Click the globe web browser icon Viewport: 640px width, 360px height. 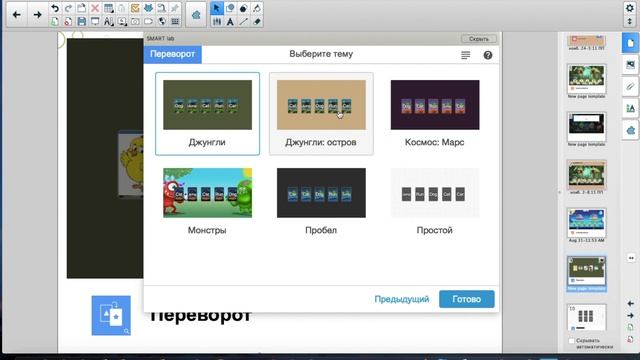click(162, 21)
